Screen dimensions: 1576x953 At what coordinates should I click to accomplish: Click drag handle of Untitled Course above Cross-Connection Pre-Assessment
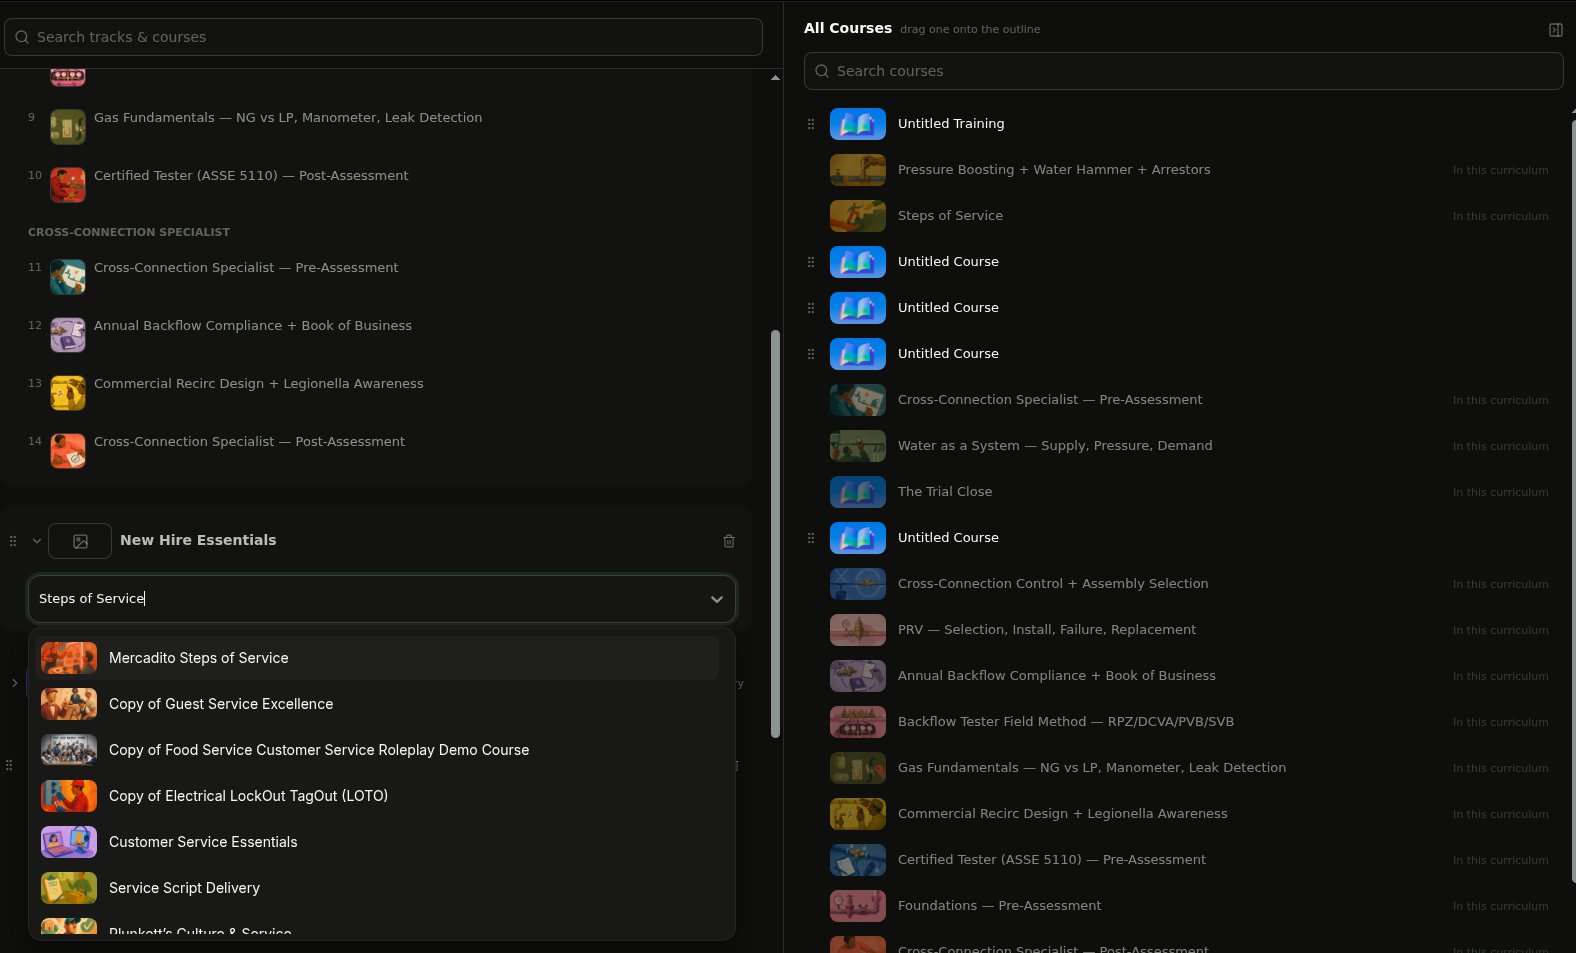click(811, 354)
